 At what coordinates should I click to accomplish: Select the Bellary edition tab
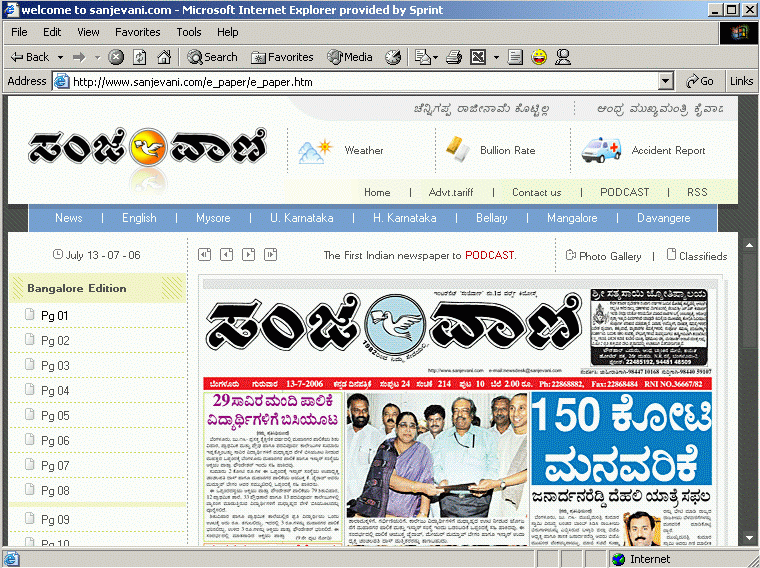(x=491, y=218)
